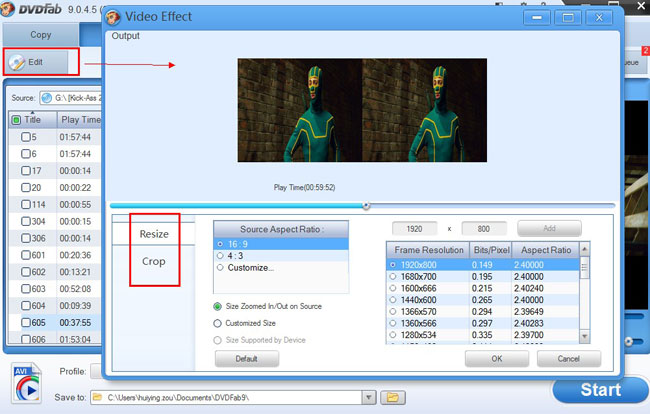
Task: Click the Video Effect dialog title icon
Action: point(113,17)
